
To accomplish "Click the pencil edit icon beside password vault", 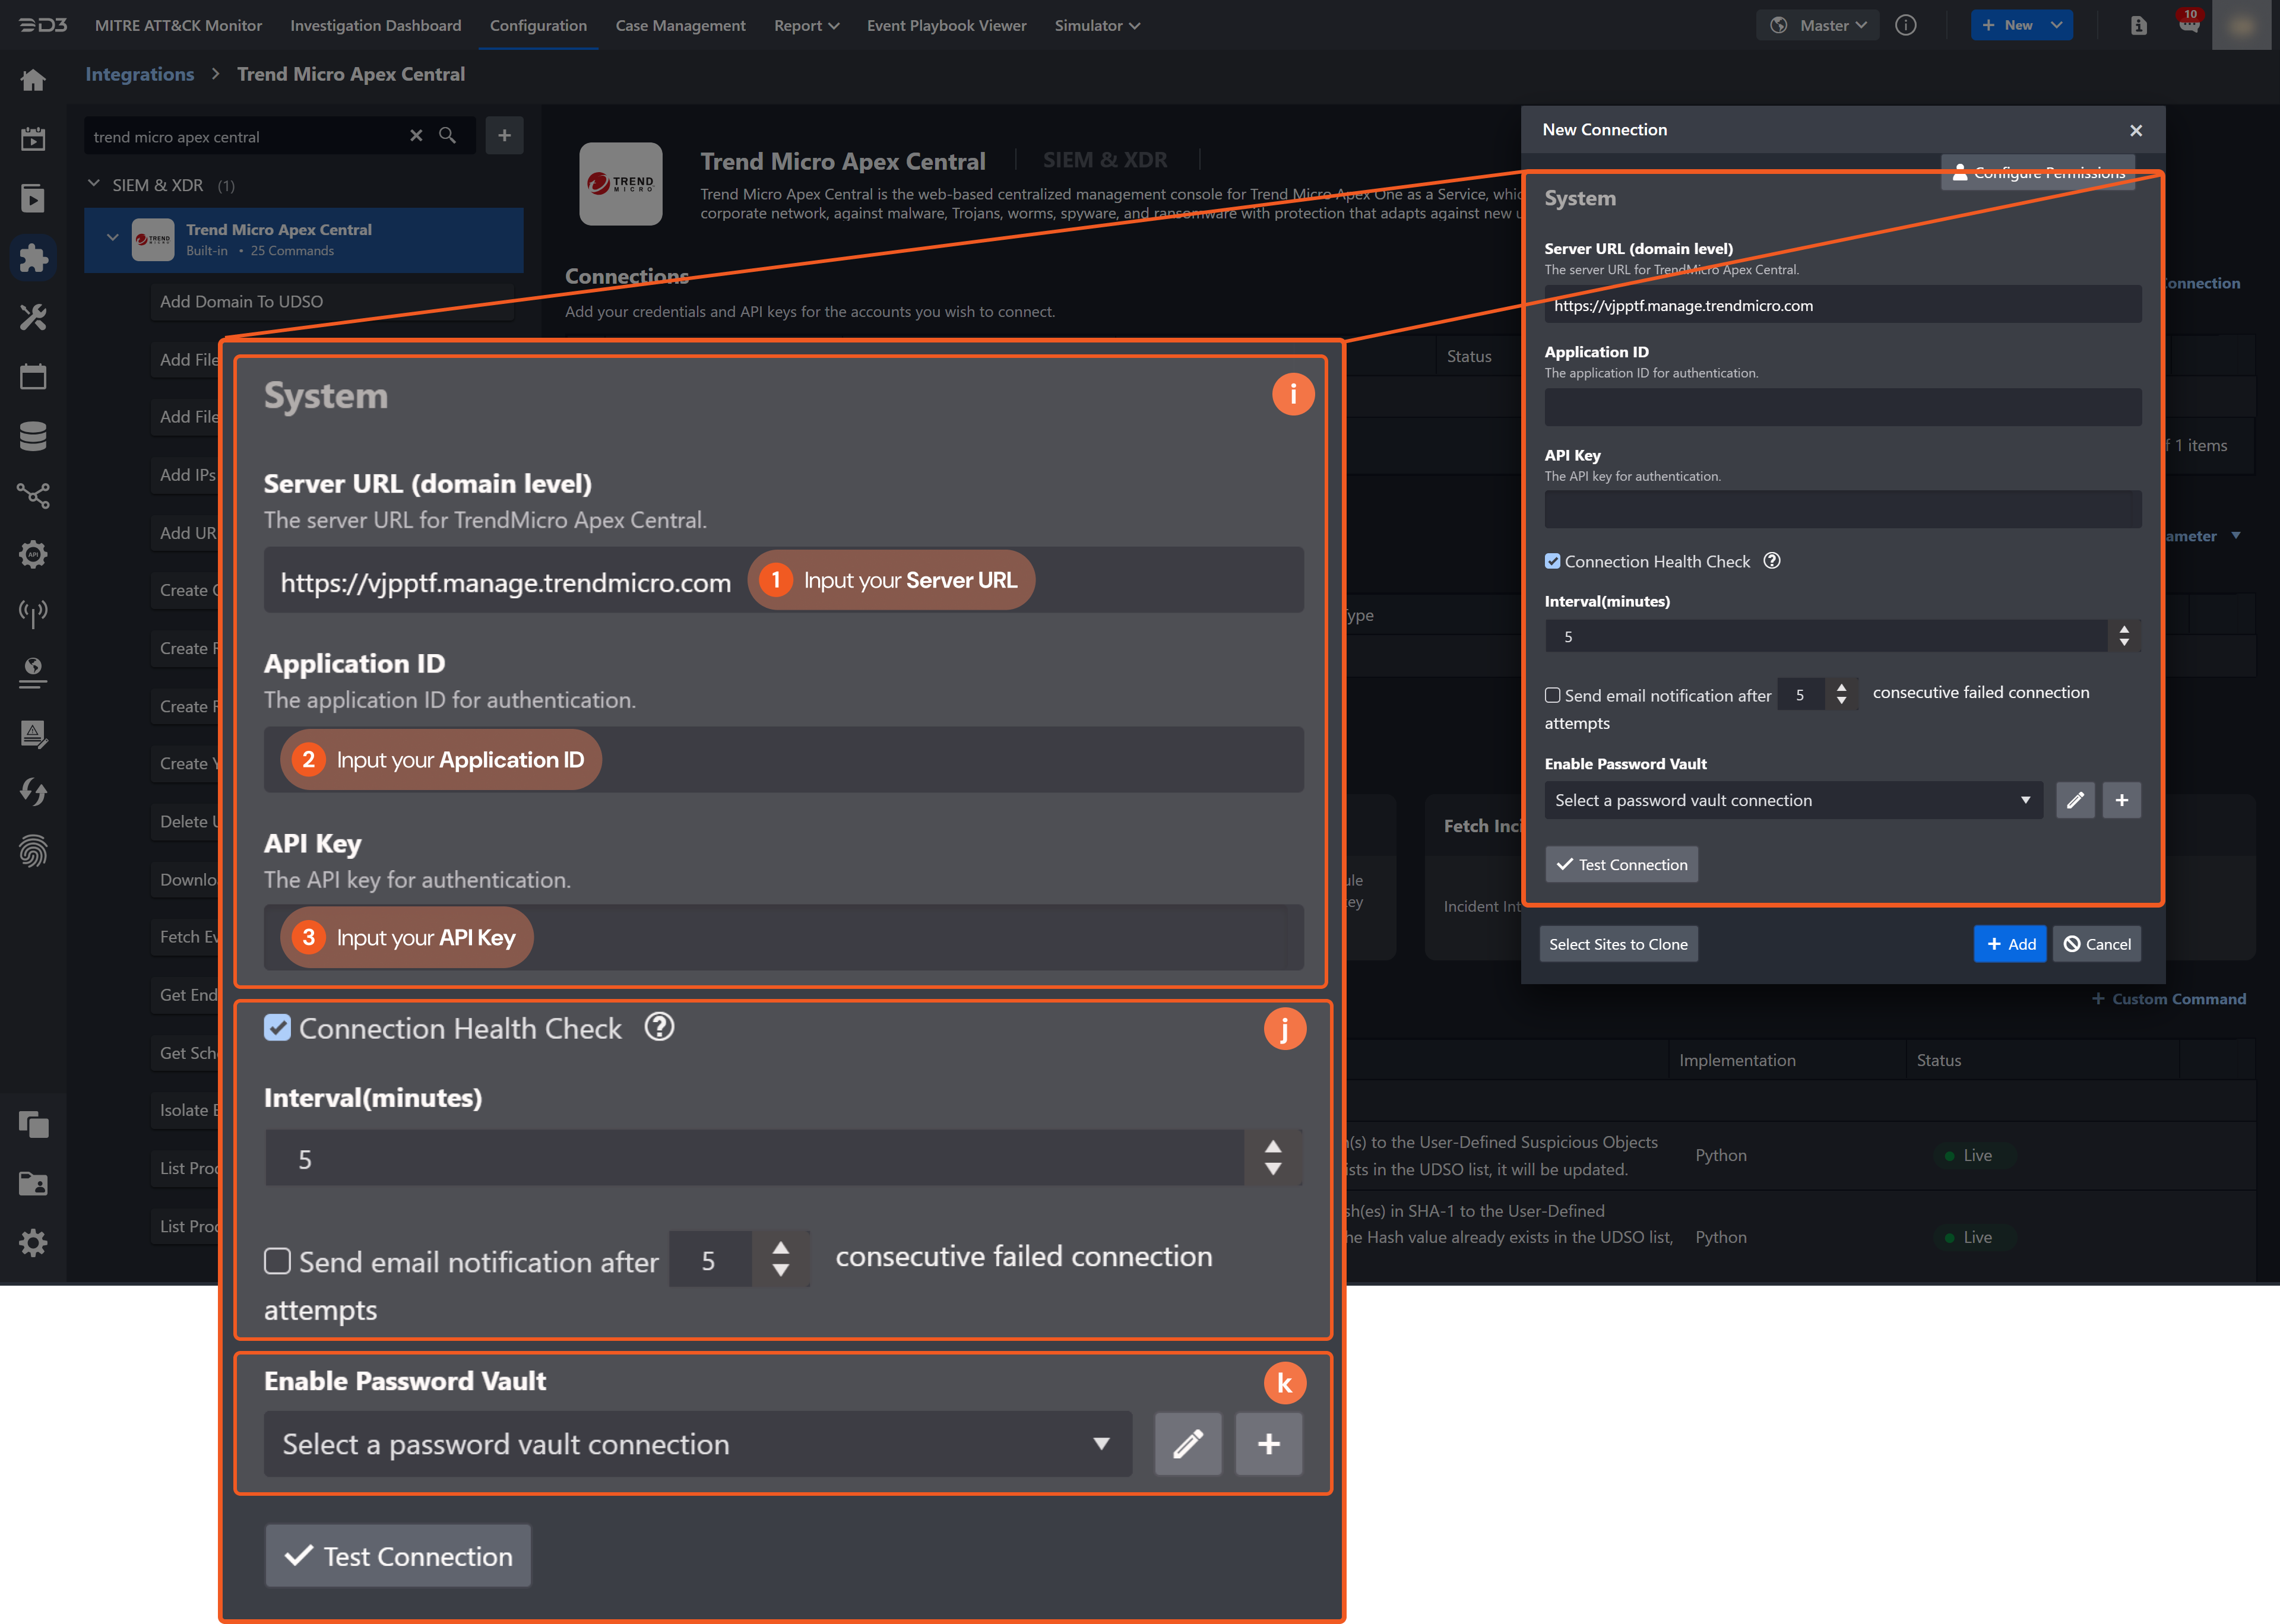I will (x=2075, y=800).
